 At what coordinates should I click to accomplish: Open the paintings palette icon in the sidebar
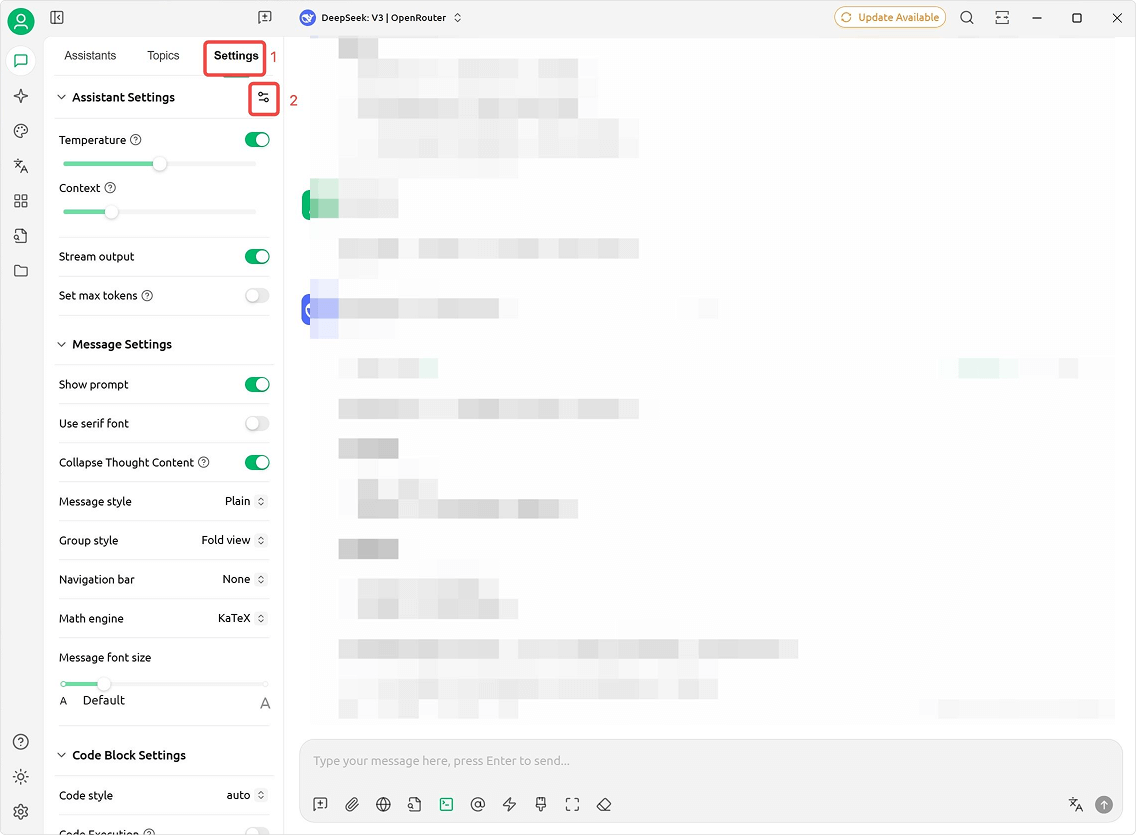tap(21, 130)
